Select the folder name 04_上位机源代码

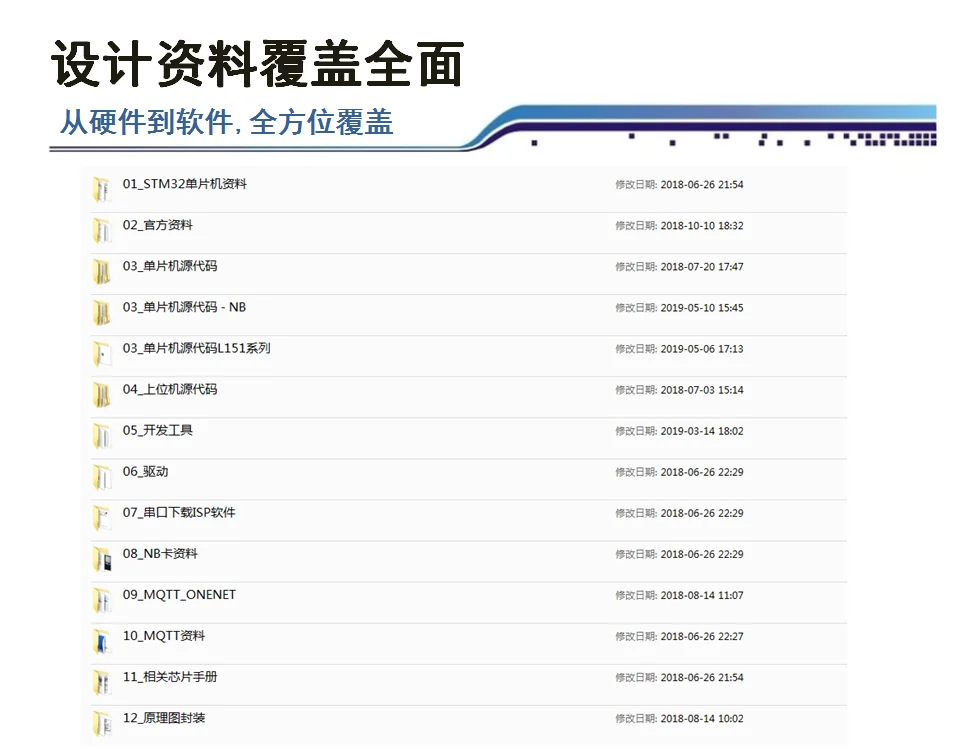coord(170,389)
